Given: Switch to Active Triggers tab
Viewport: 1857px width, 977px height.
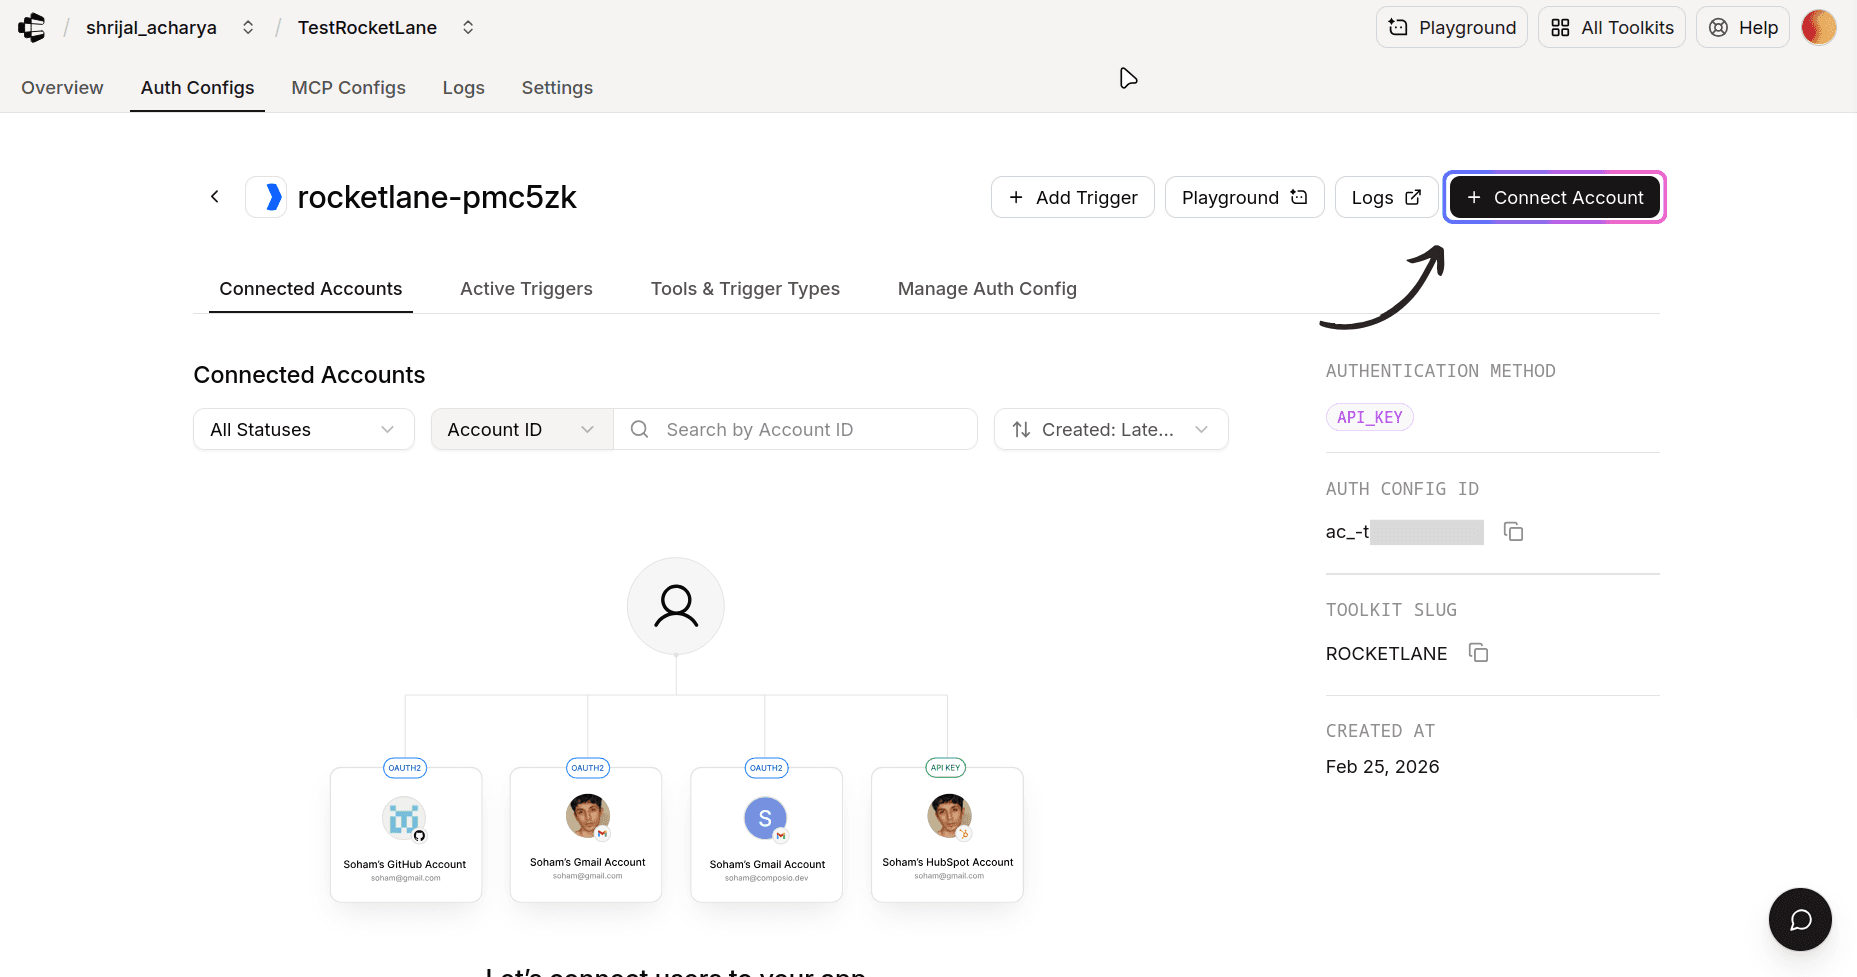Looking at the screenshot, I should point(526,289).
